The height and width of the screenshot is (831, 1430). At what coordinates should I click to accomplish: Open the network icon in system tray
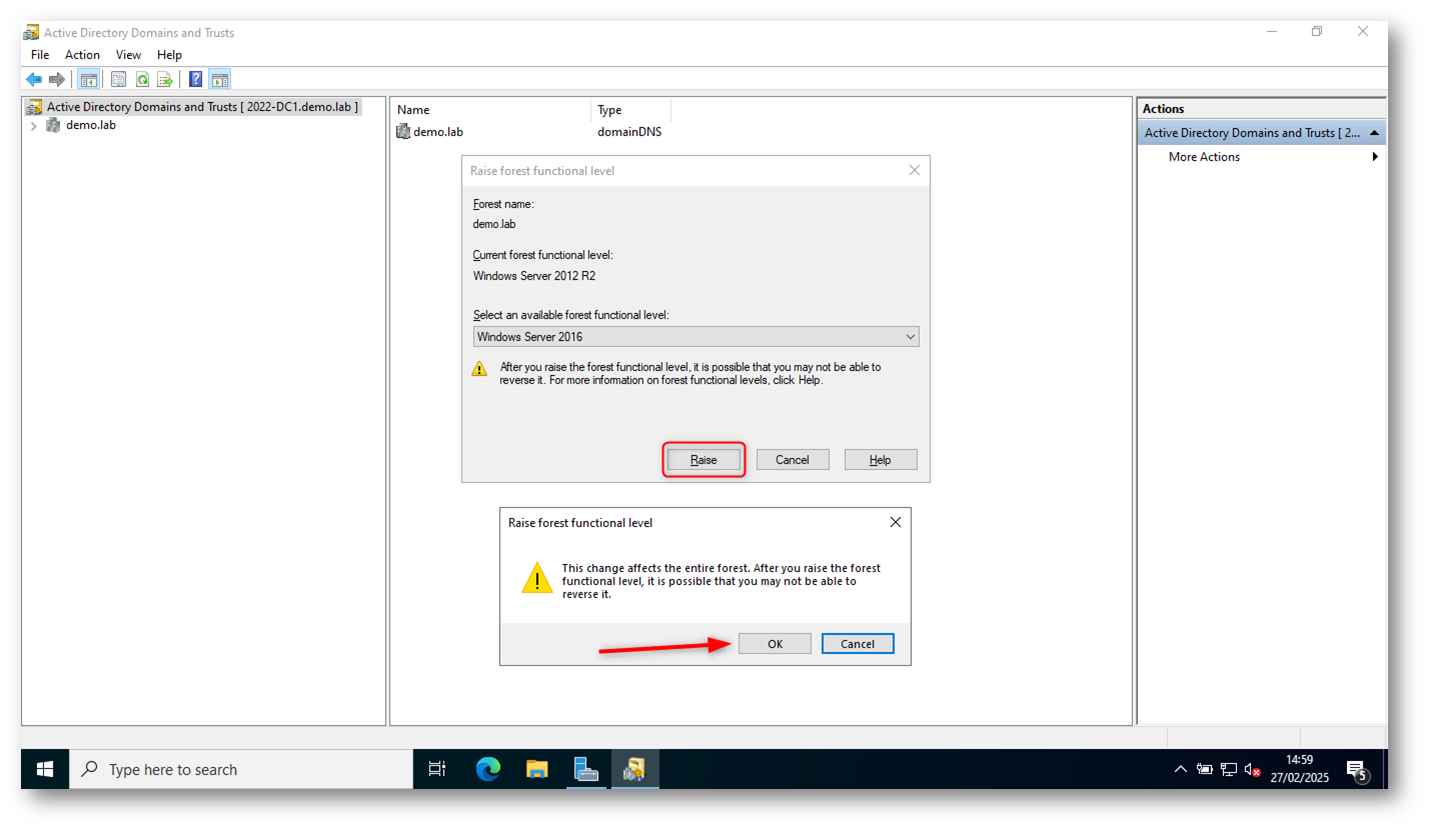coord(1229,770)
